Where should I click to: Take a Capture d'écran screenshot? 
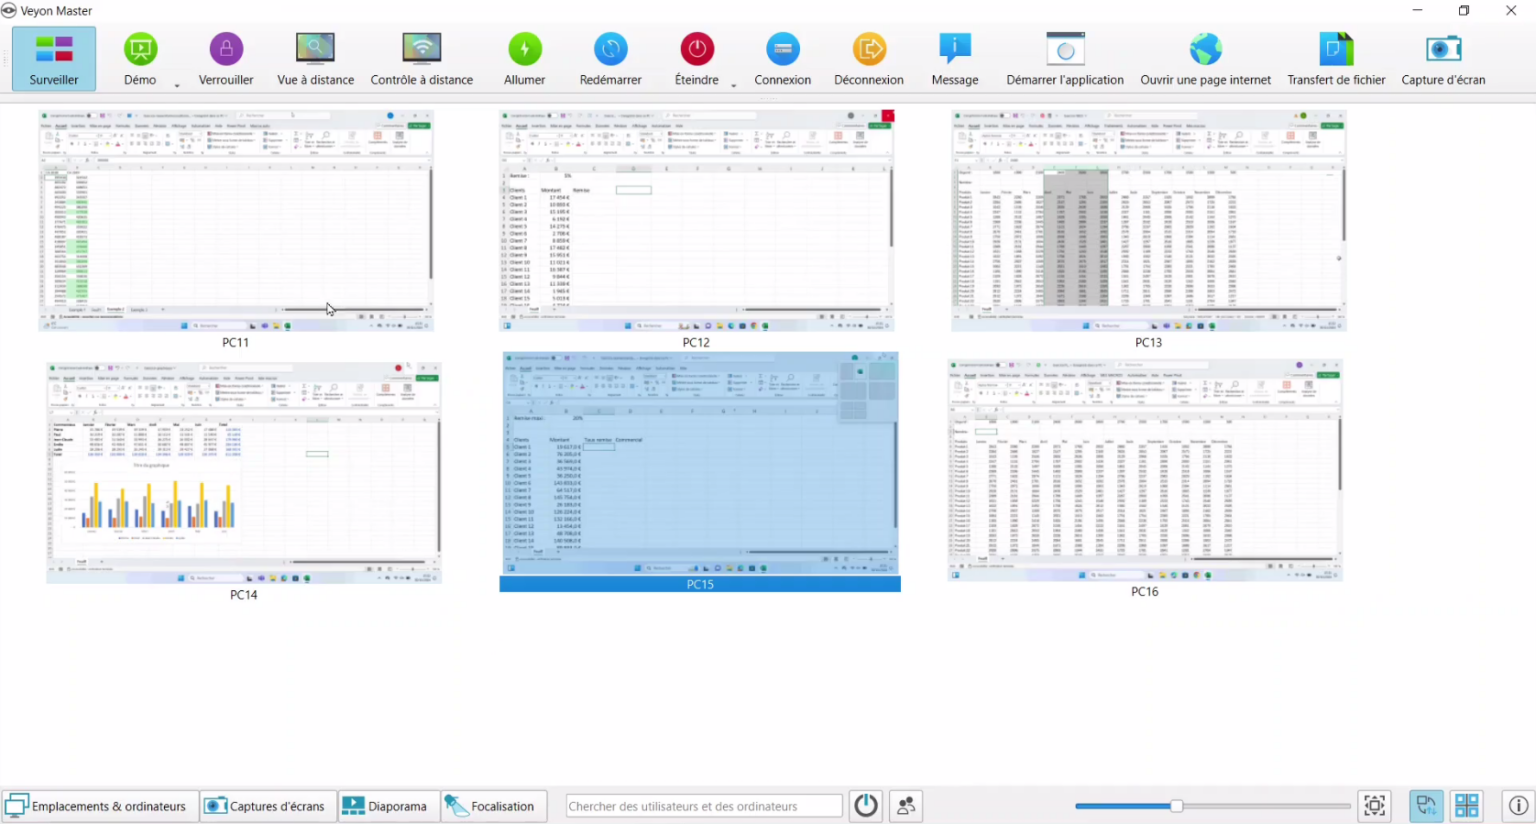(1442, 50)
